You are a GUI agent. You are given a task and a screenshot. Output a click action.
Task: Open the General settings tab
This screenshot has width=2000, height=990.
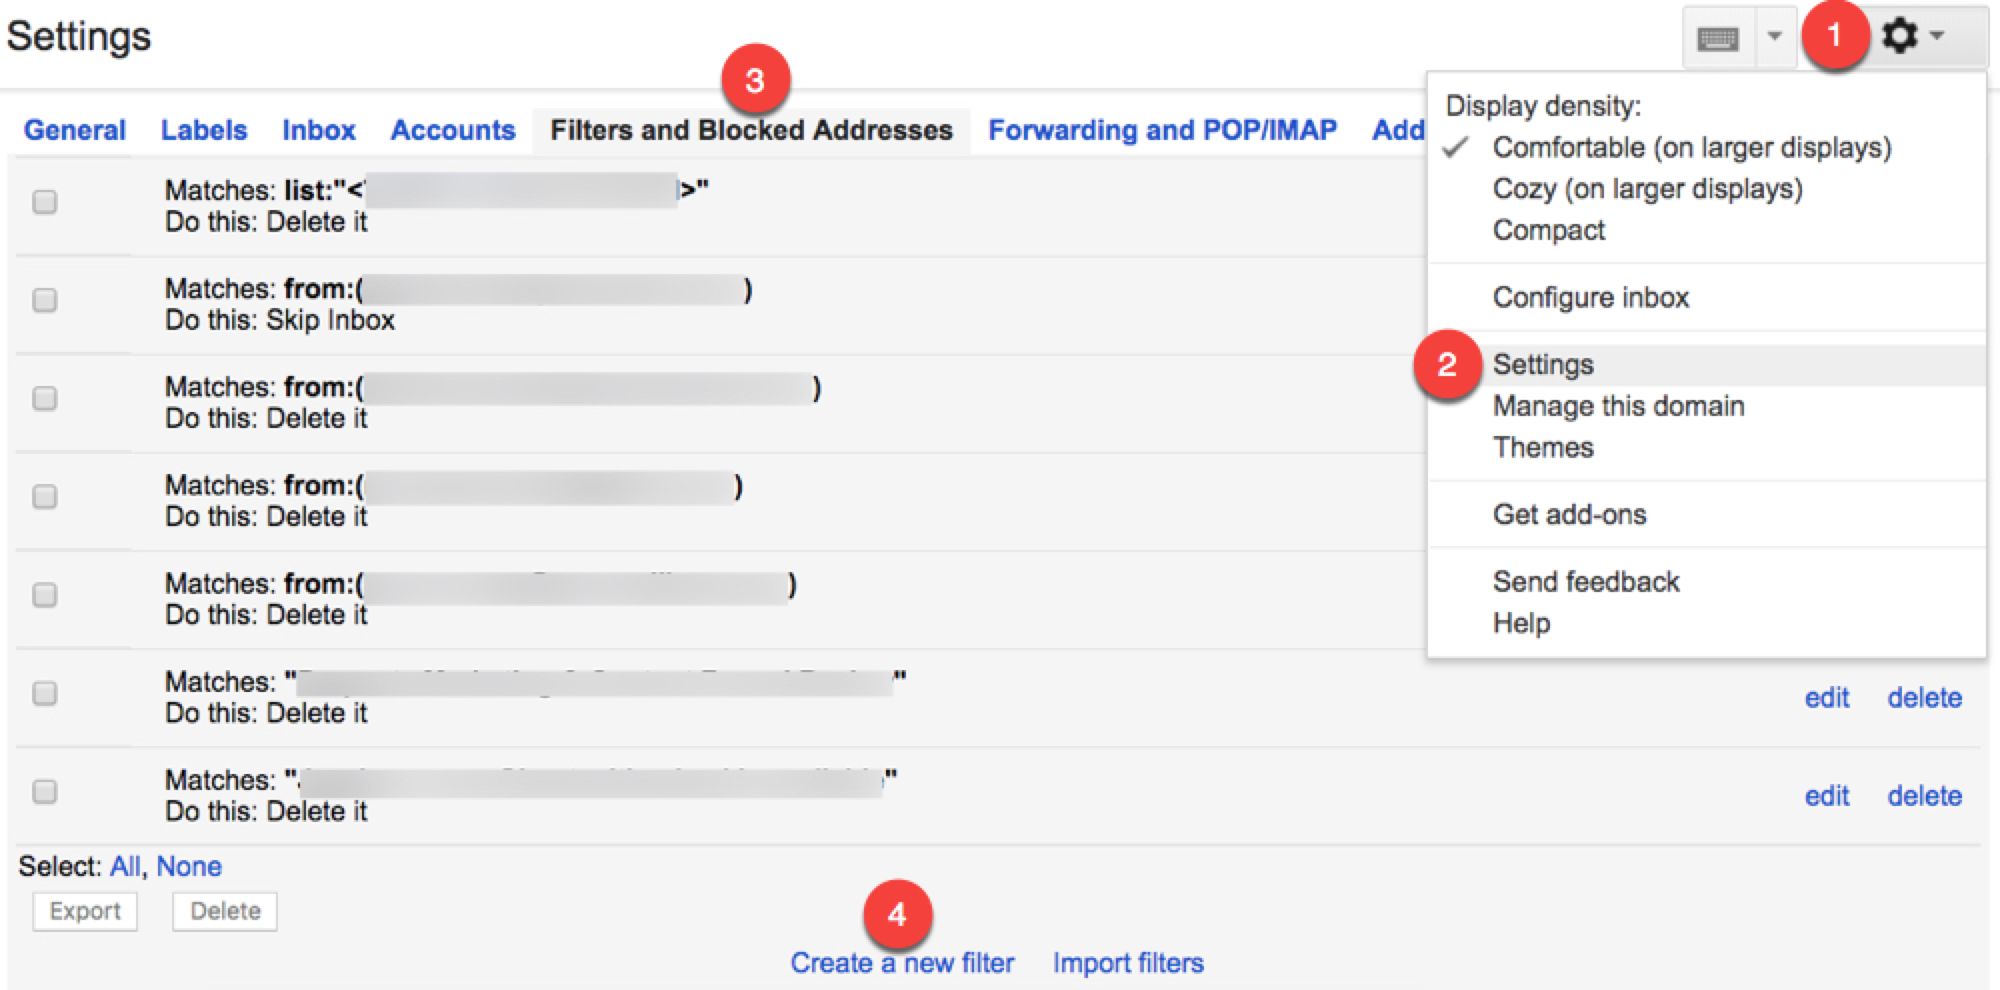click(x=75, y=130)
